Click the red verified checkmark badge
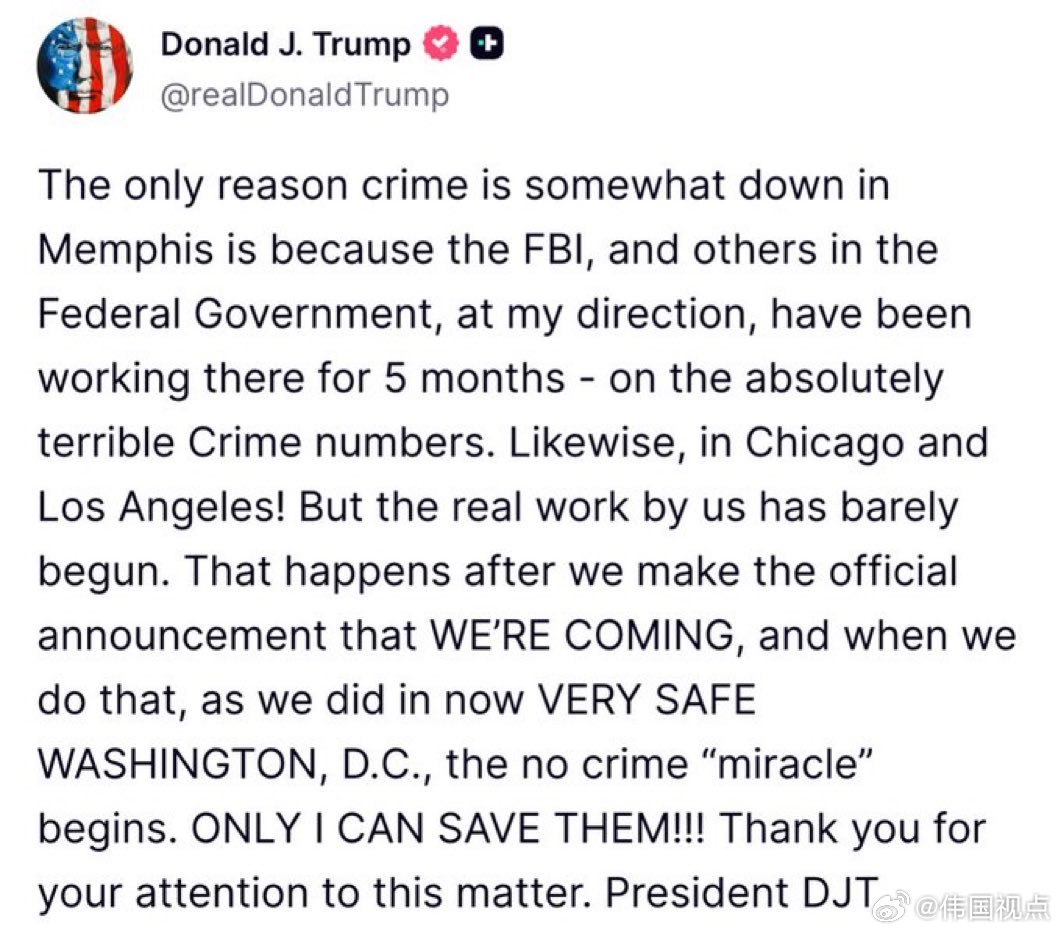 441,44
